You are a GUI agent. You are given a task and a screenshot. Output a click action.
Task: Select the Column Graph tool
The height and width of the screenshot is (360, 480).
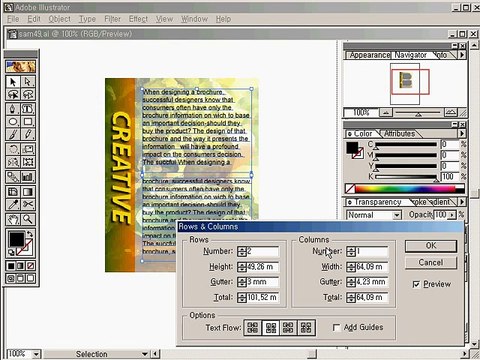(x=28, y=177)
